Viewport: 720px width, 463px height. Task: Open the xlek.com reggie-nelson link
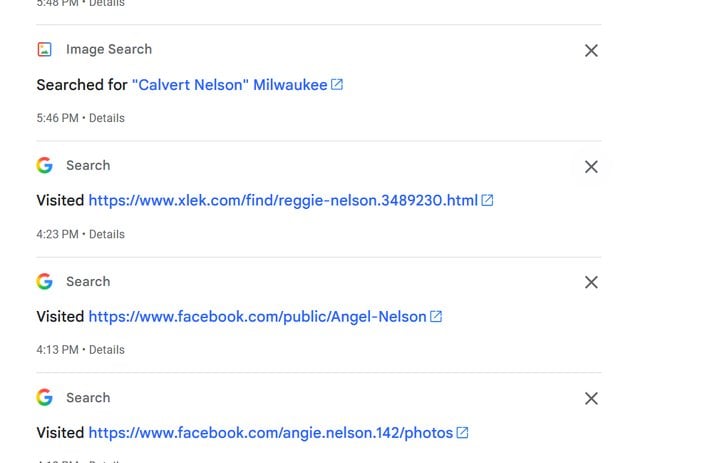[x=283, y=201]
